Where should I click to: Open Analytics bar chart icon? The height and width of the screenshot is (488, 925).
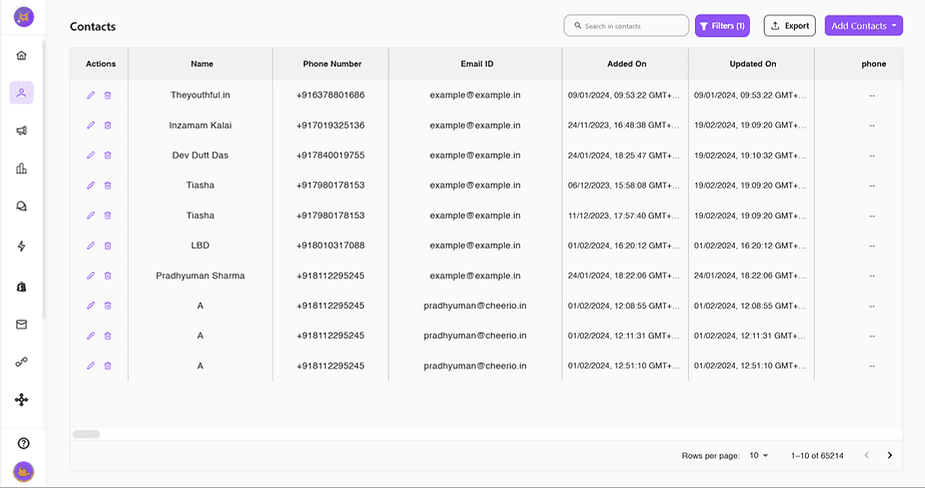point(21,169)
